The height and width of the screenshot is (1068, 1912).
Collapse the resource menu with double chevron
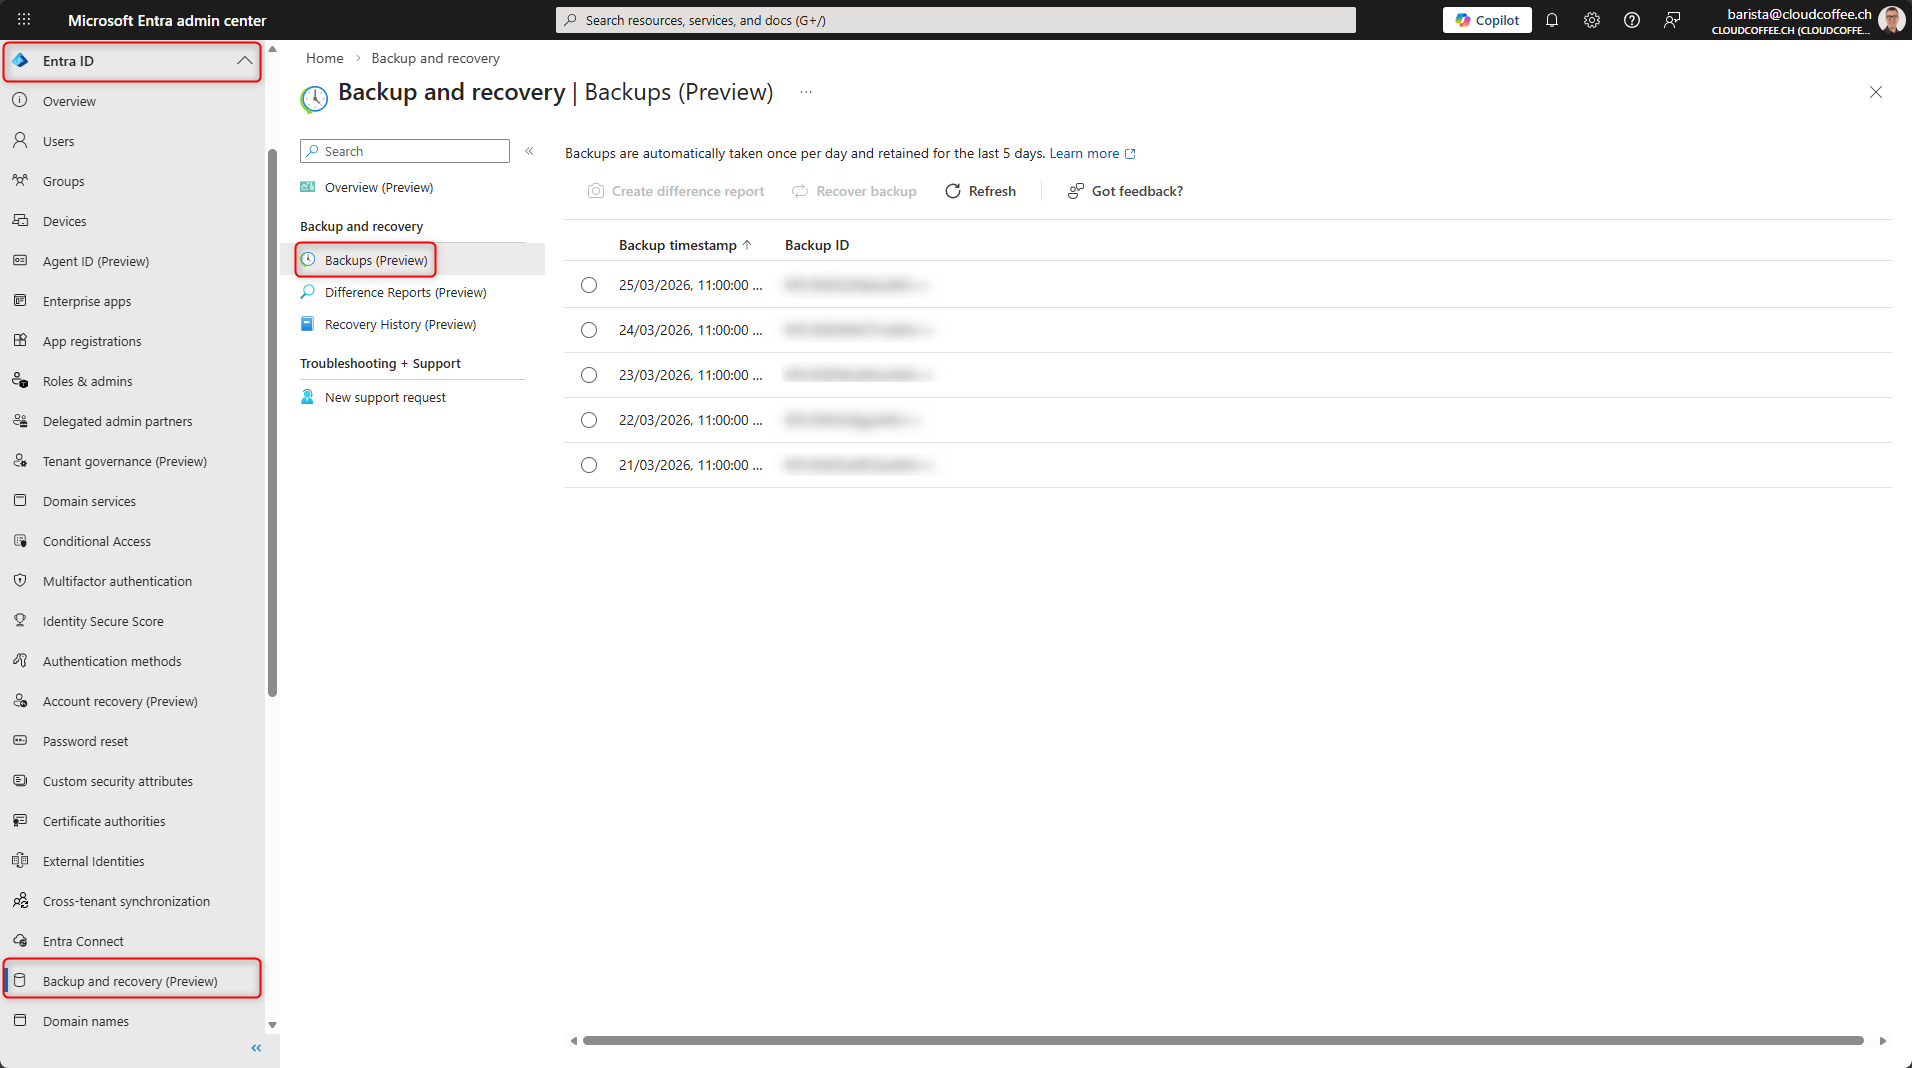(529, 151)
